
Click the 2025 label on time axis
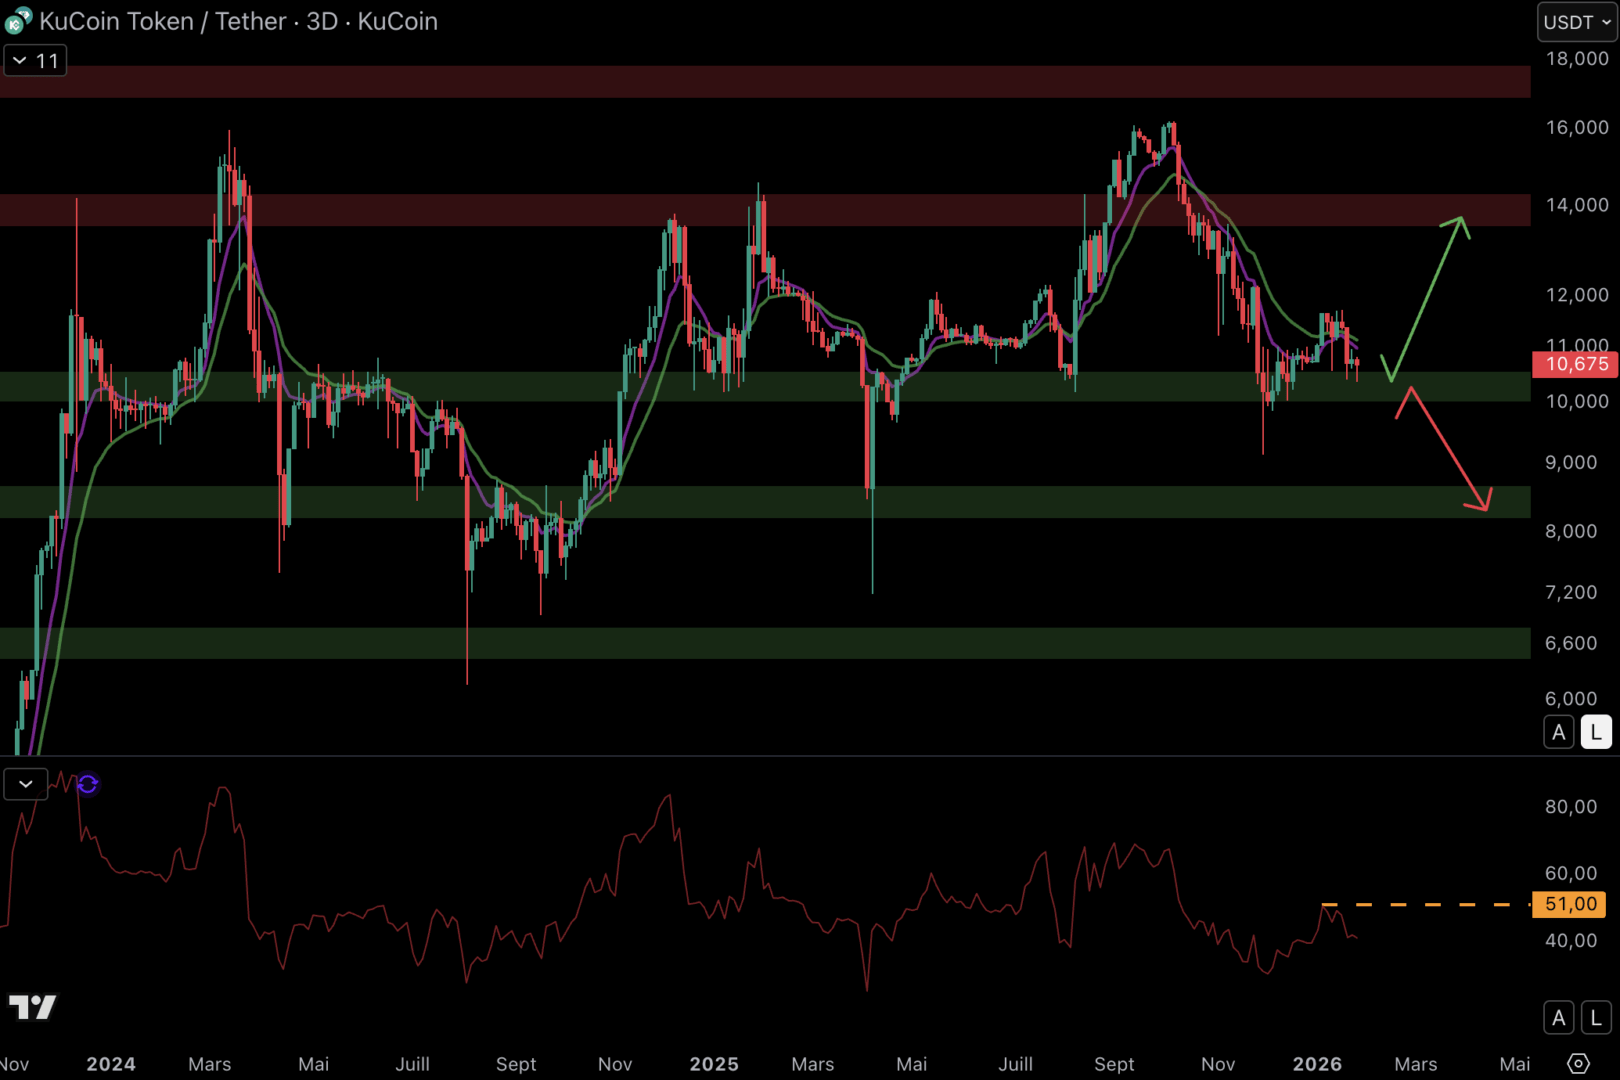coord(713,1064)
